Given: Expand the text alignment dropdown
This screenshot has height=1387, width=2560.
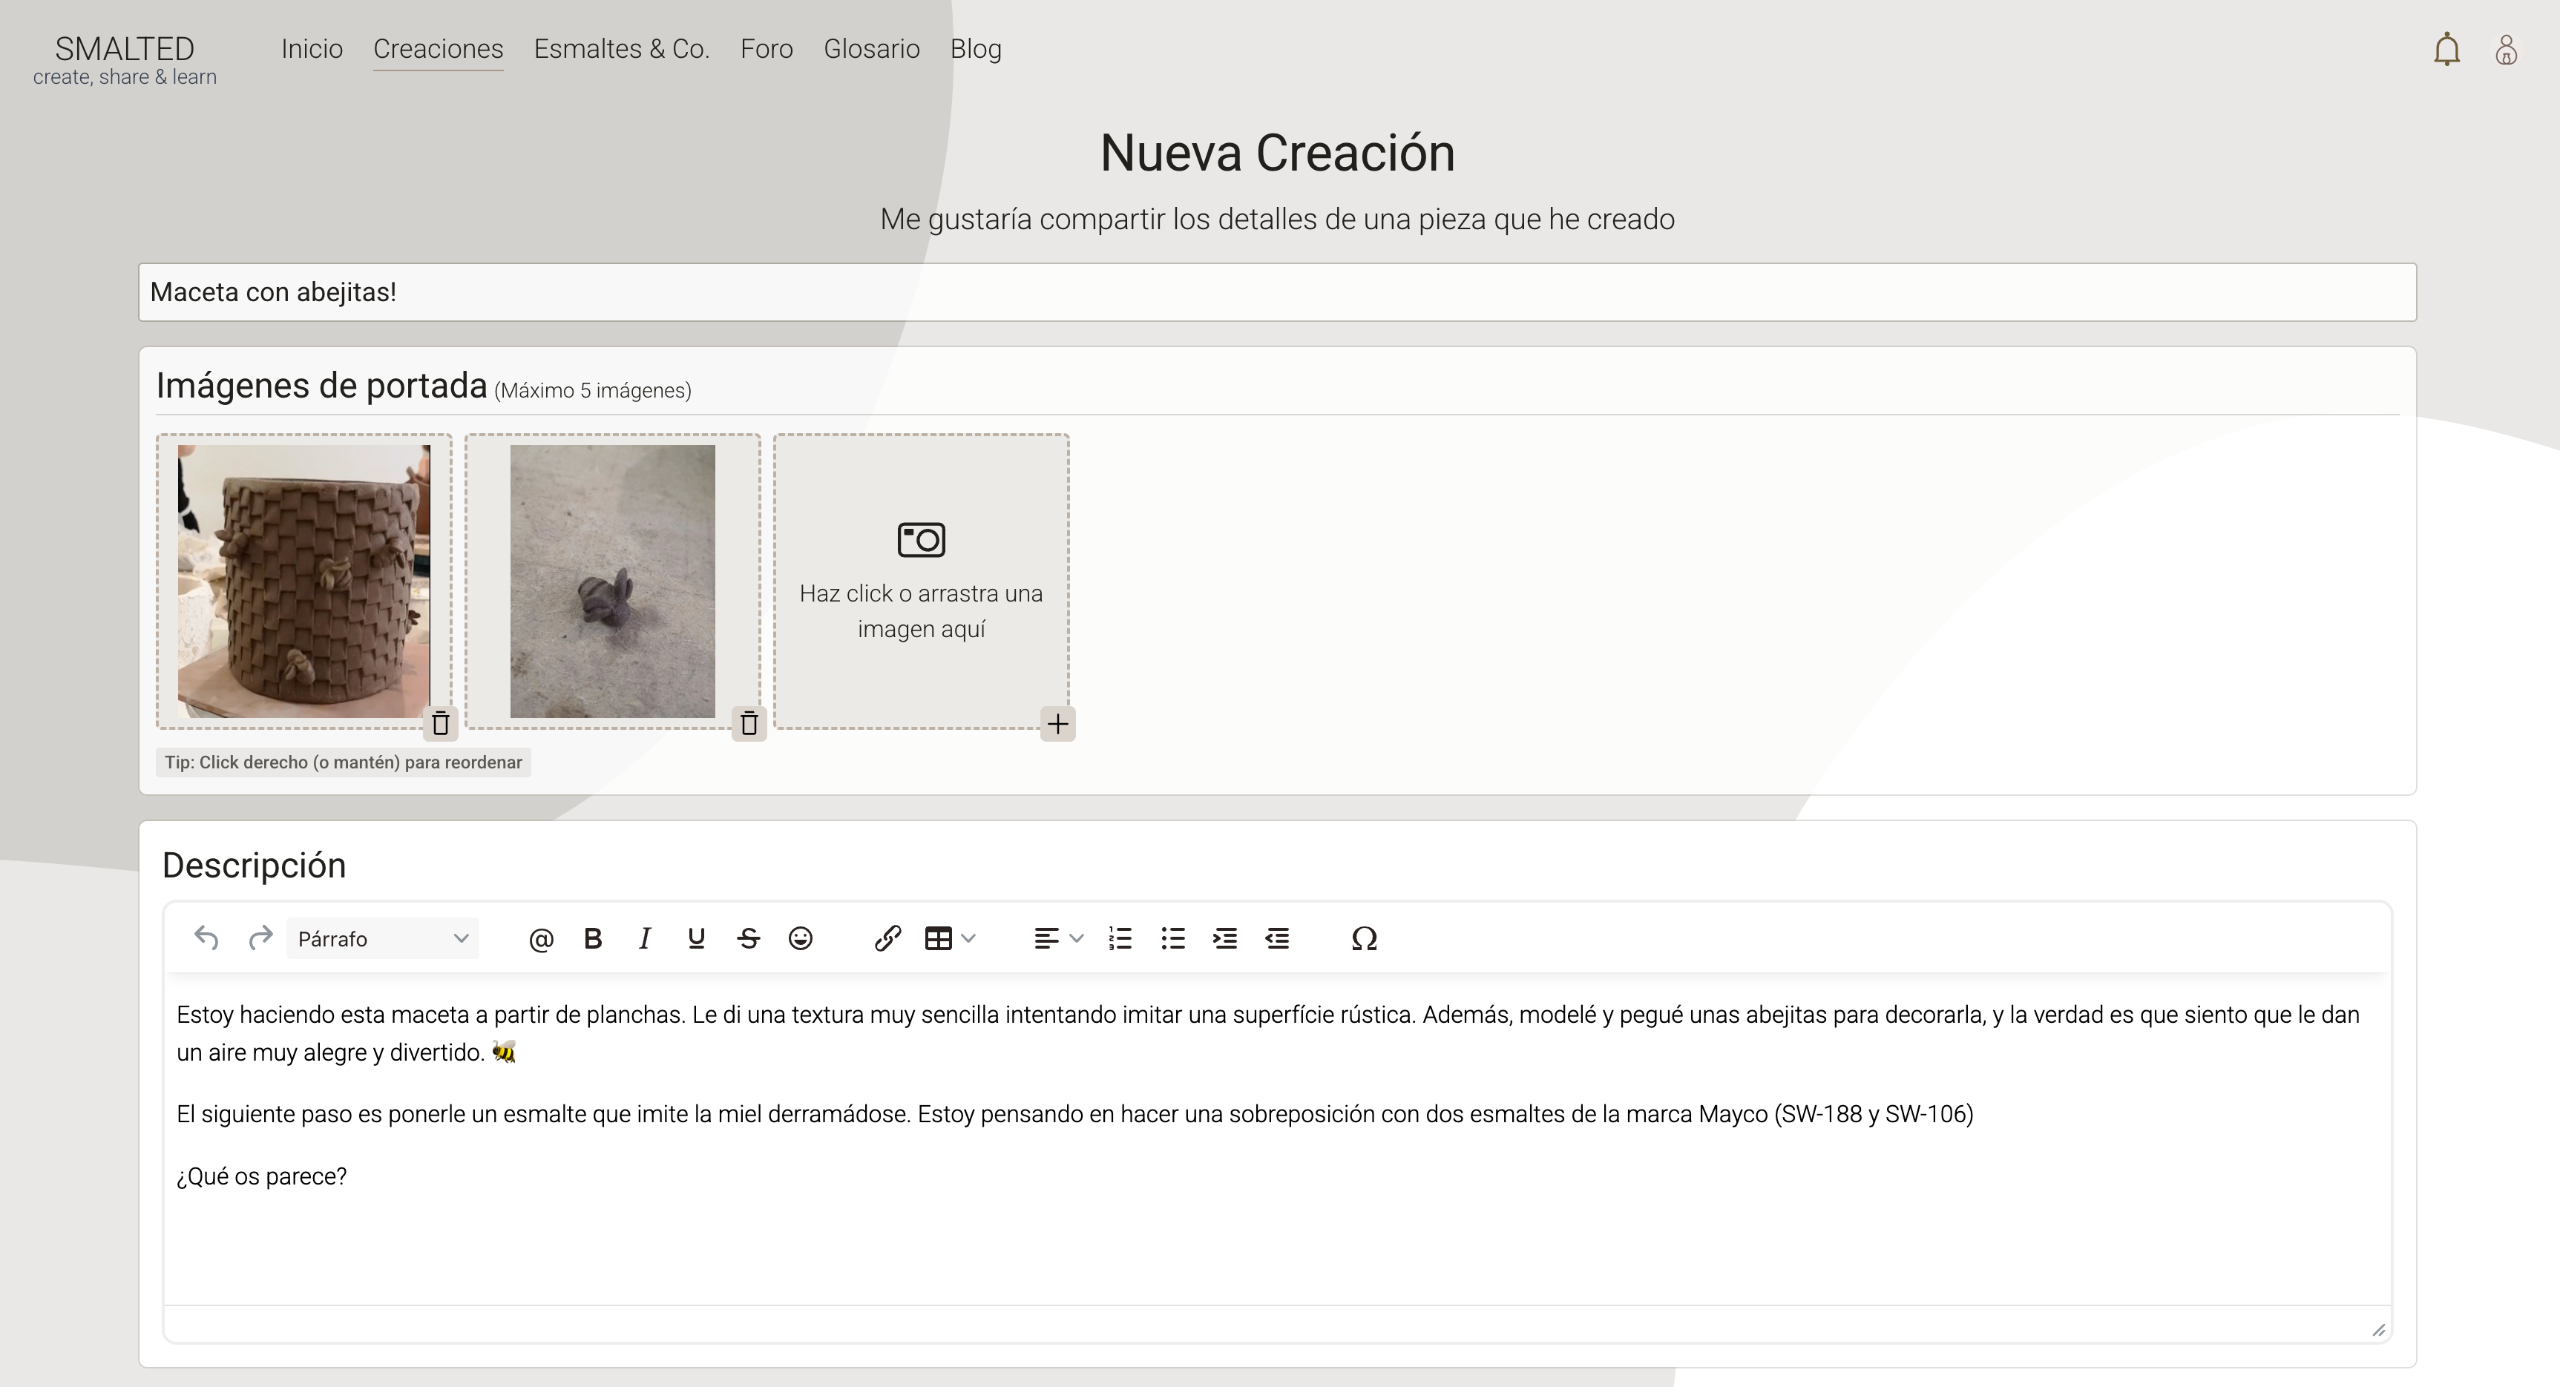Looking at the screenshot, I should tap(1076, 939).
